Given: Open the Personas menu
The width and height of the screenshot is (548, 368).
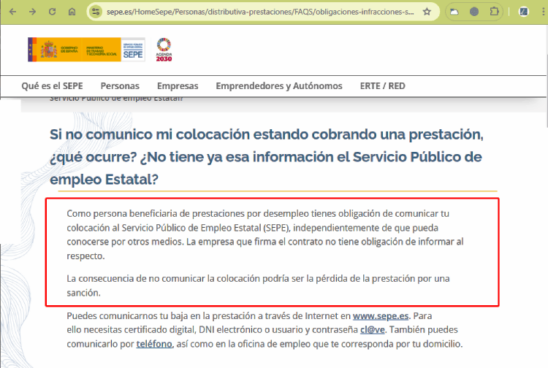Looking at the screenshot, I should pyautogui.click(x=120, y=86).
